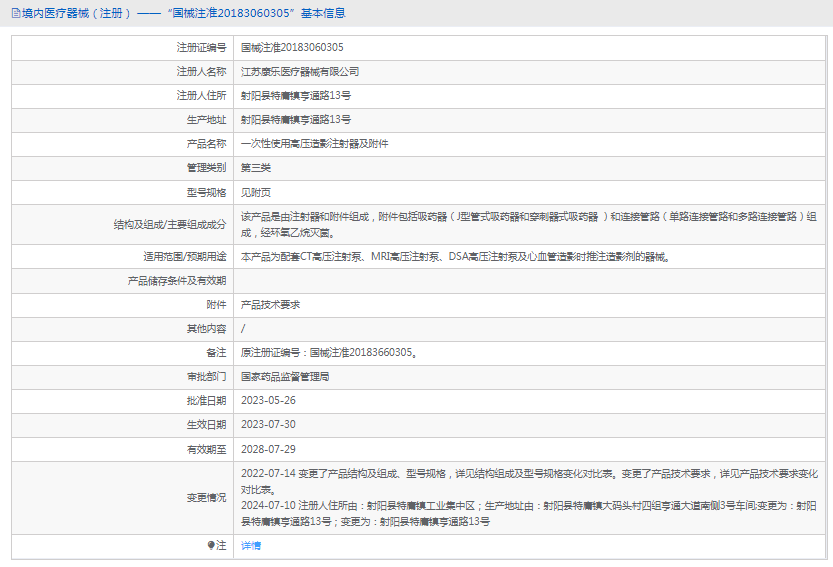Select registration number 国械注准20183060305 value
This screenshot has width=833, height=567.
click(292, 47)
